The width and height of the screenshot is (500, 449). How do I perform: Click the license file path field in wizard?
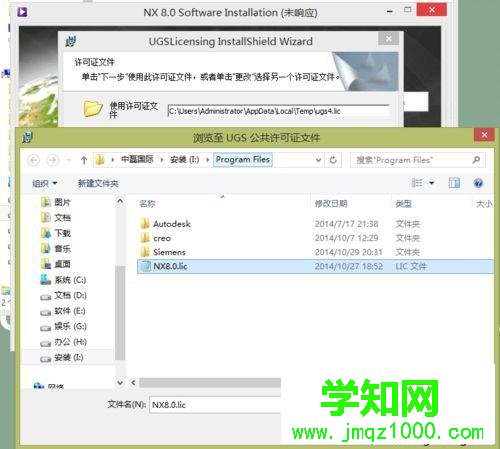click(x=278, y=111)
